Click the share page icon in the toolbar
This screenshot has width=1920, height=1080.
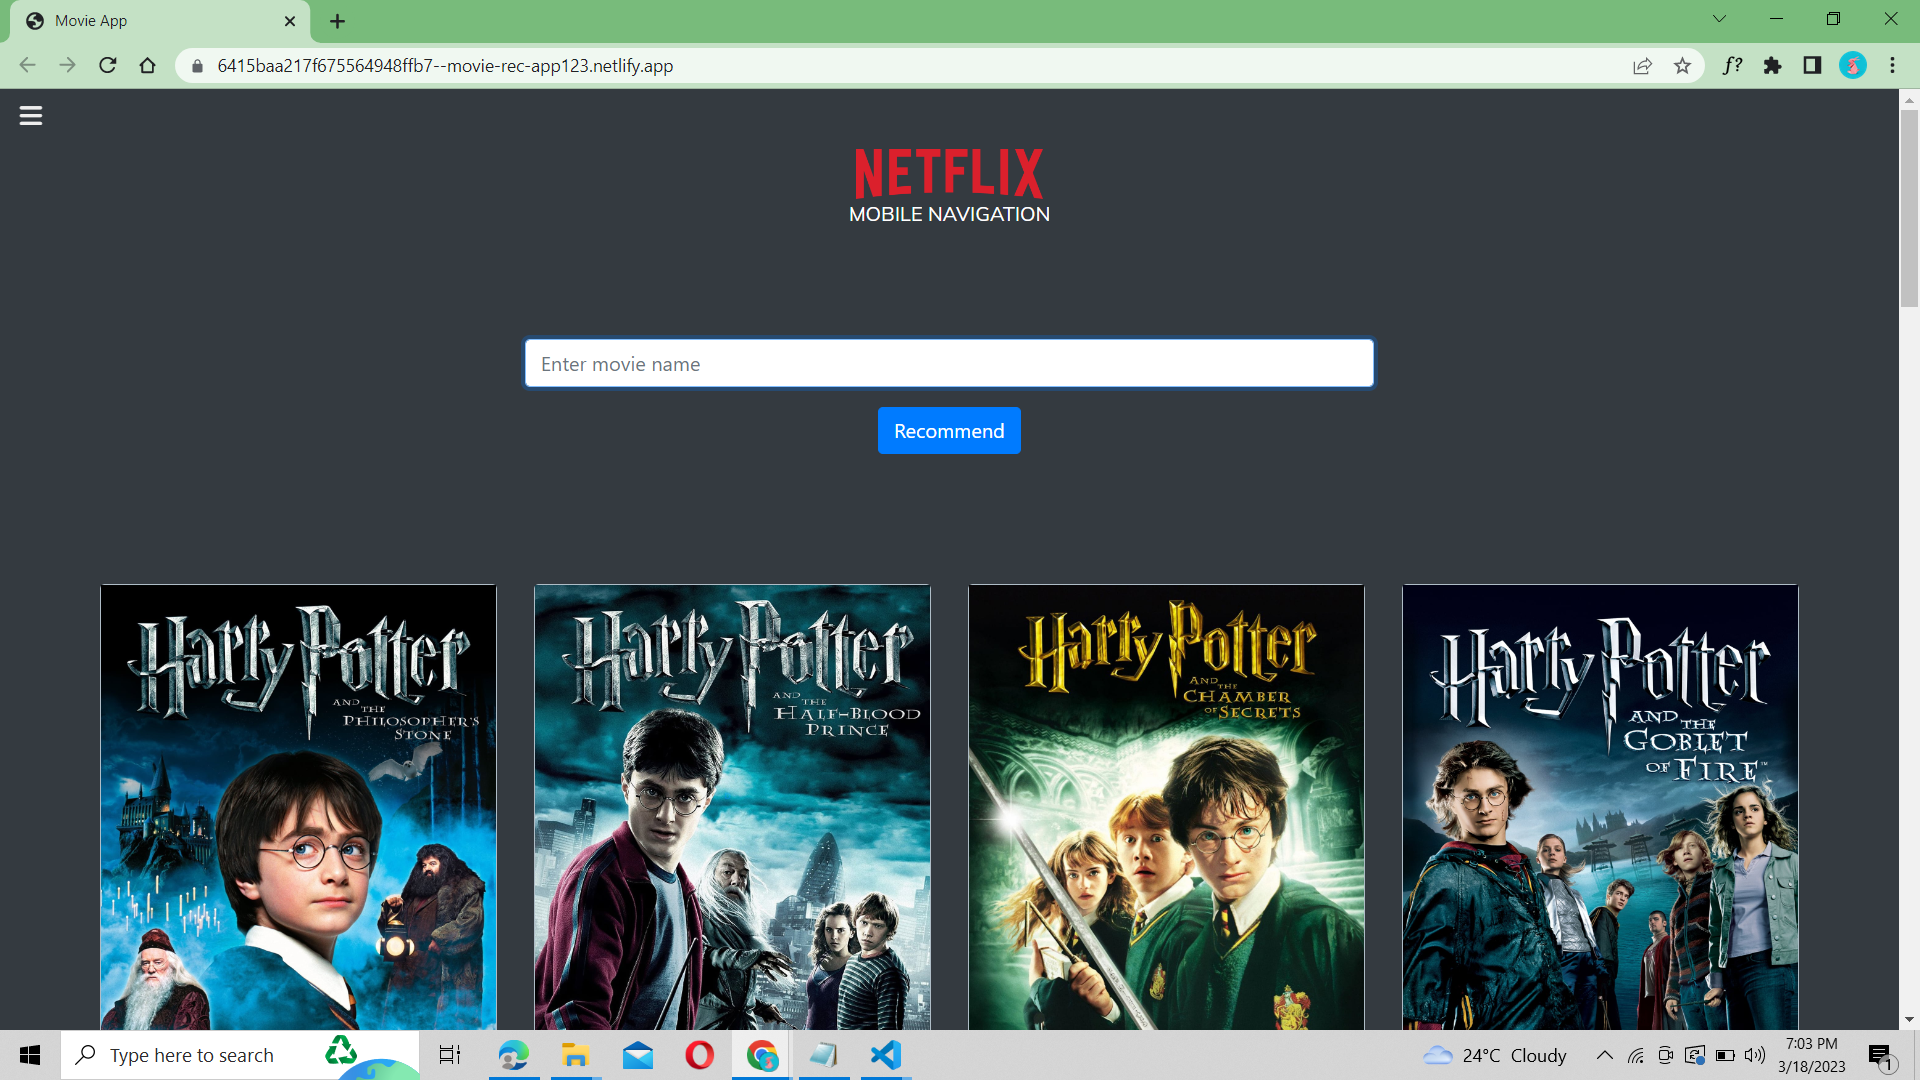pyautogui.click(x=1642, y=65)
